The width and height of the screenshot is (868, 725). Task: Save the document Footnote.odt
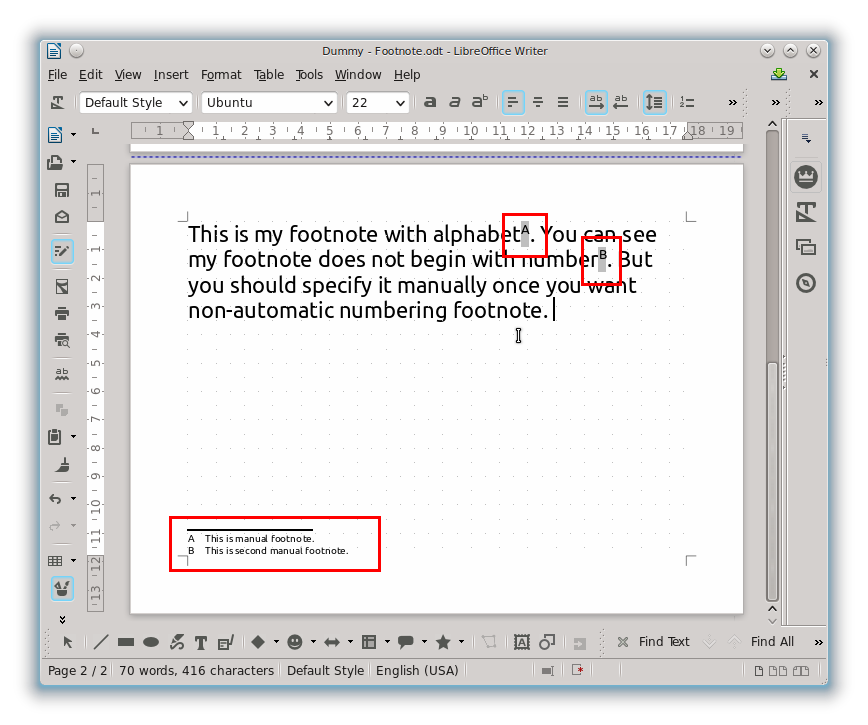tap(62, 191)
